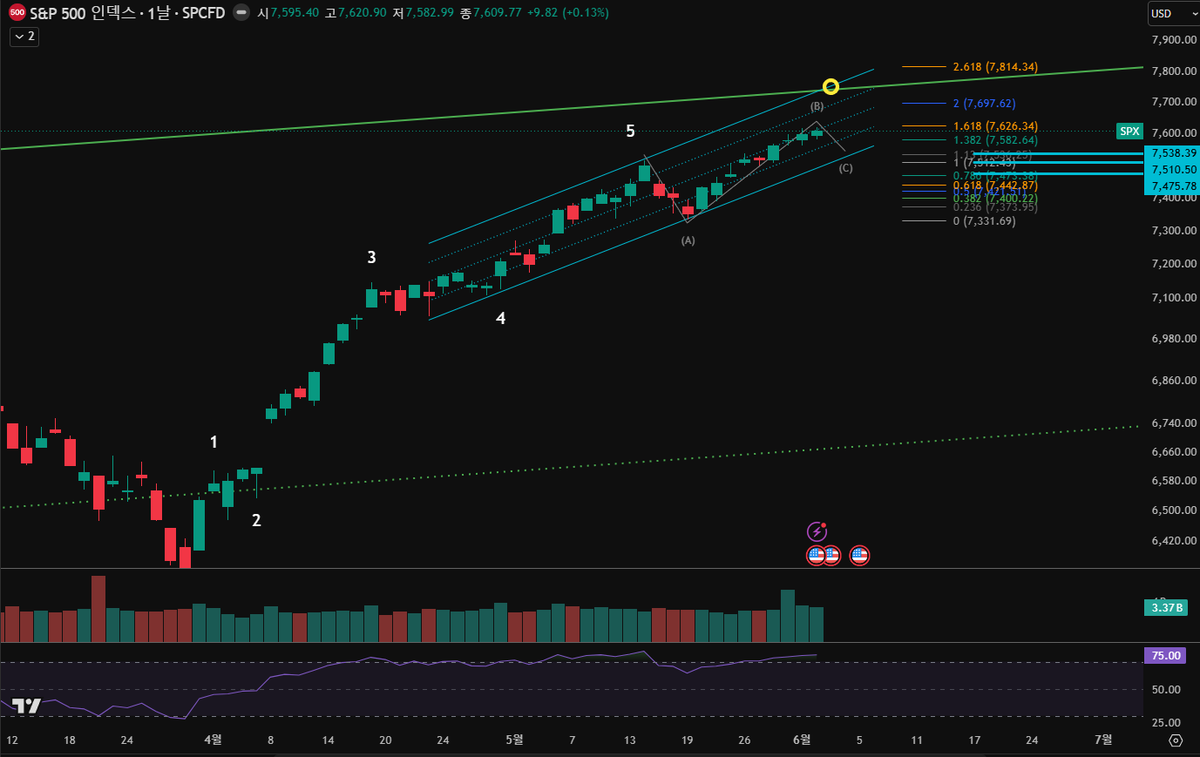Click the red S&P 500 symbol logo
1200x757 pixels.
pyautogui.click(x=17, y=13)
